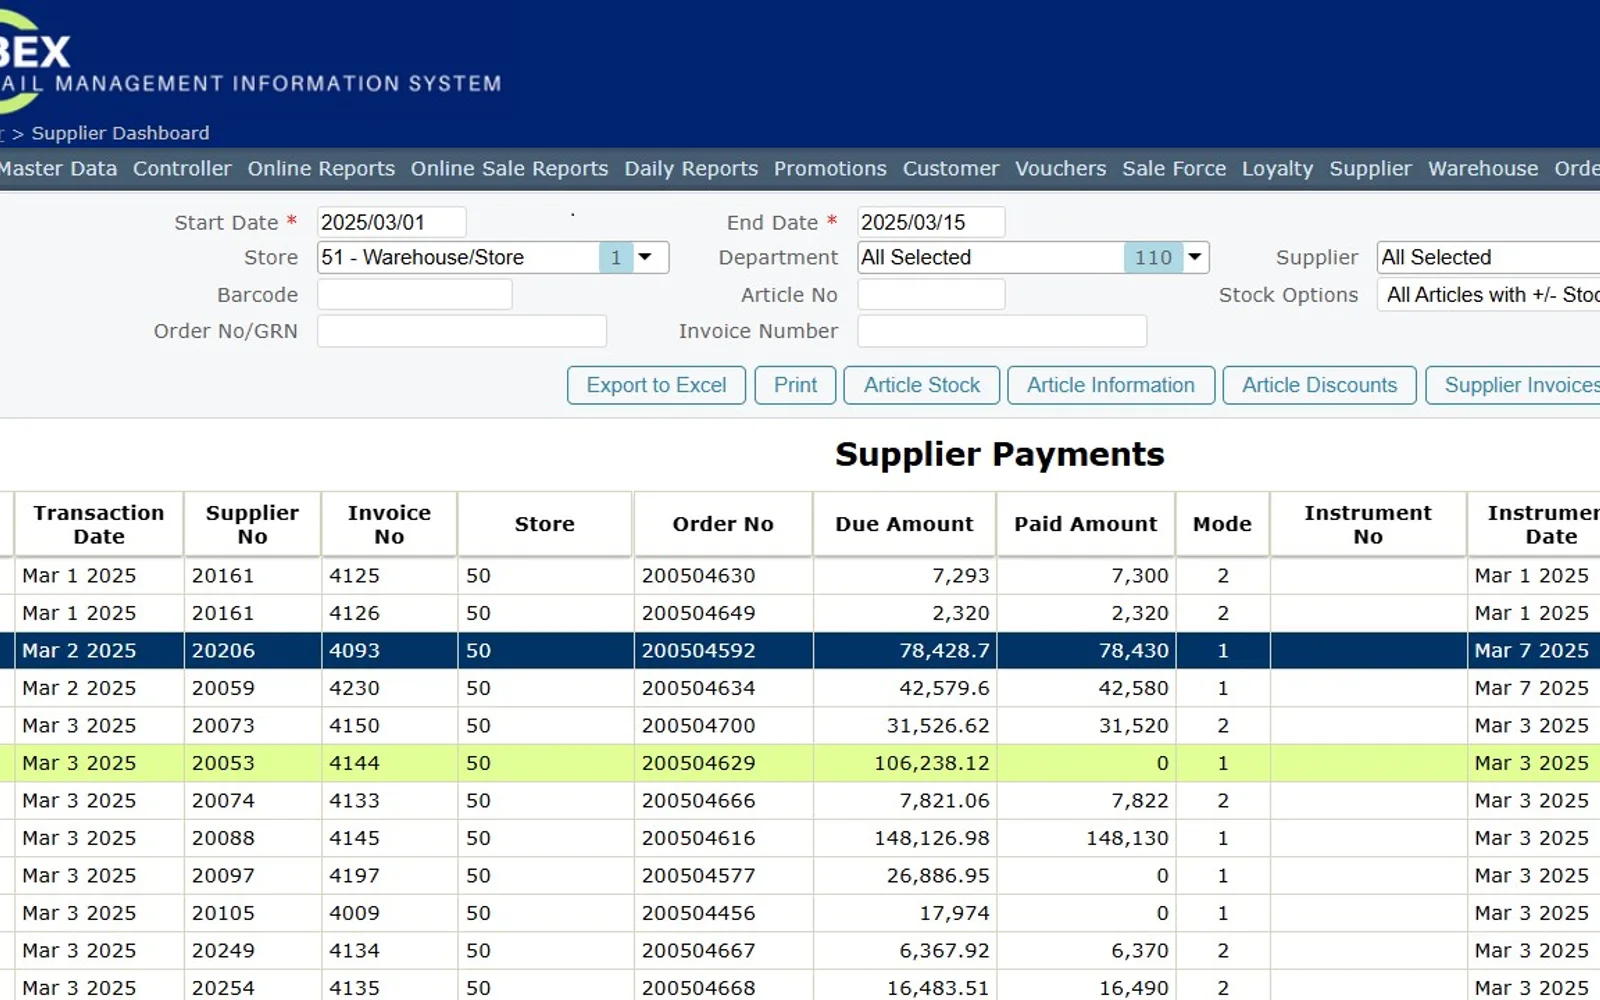The width and height of the screenshot is (1600, 1000).
Task: Select the Department count badge 110
Action: click(1153, 257)
